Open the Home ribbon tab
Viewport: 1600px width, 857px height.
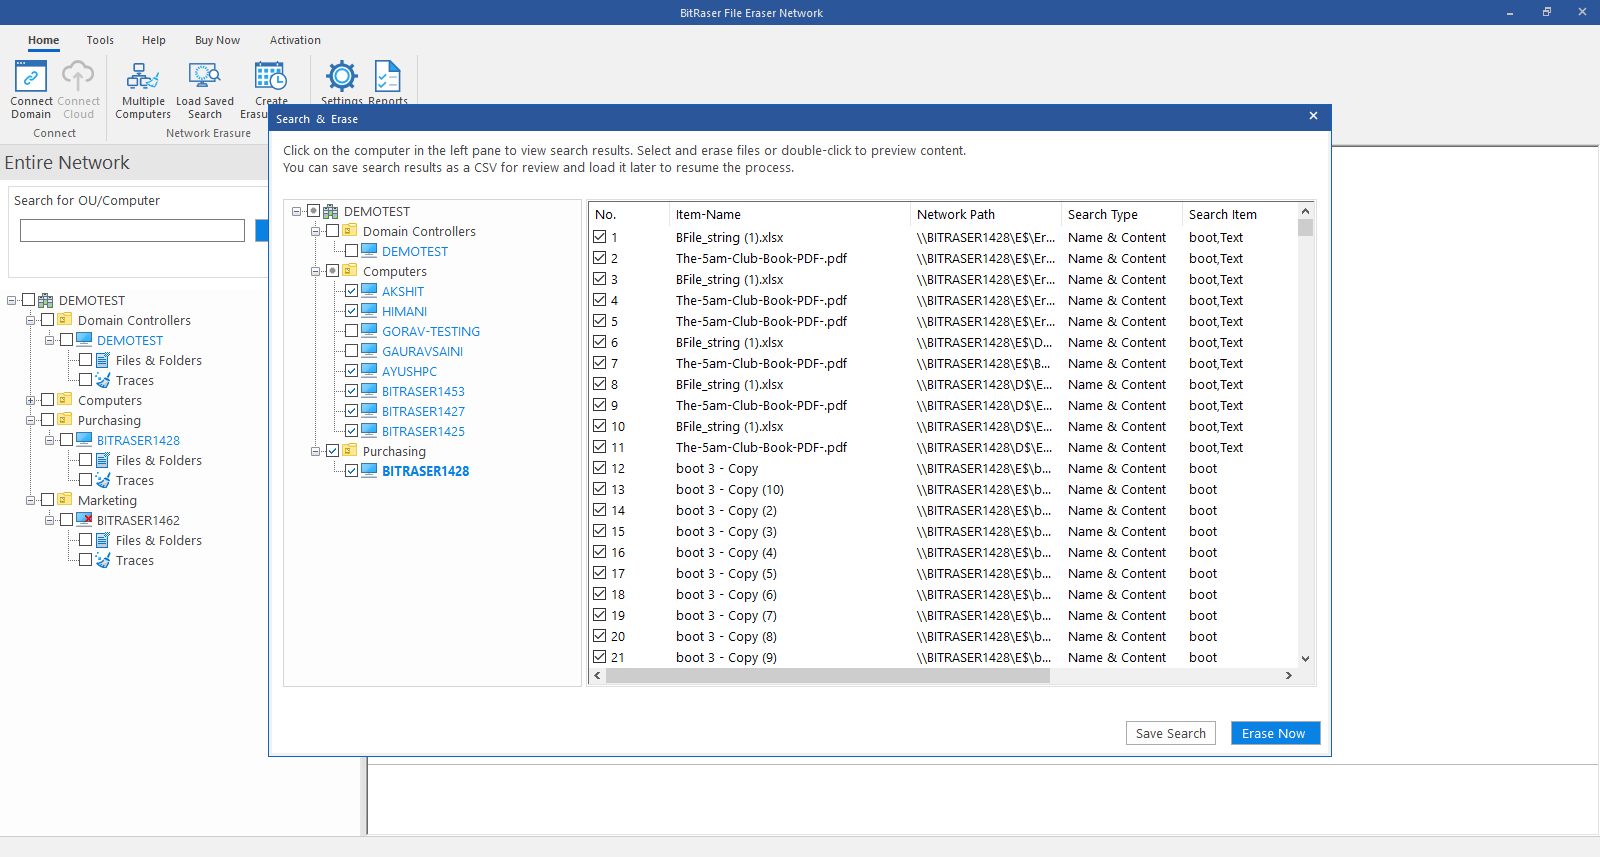click(x=43, y=40)
